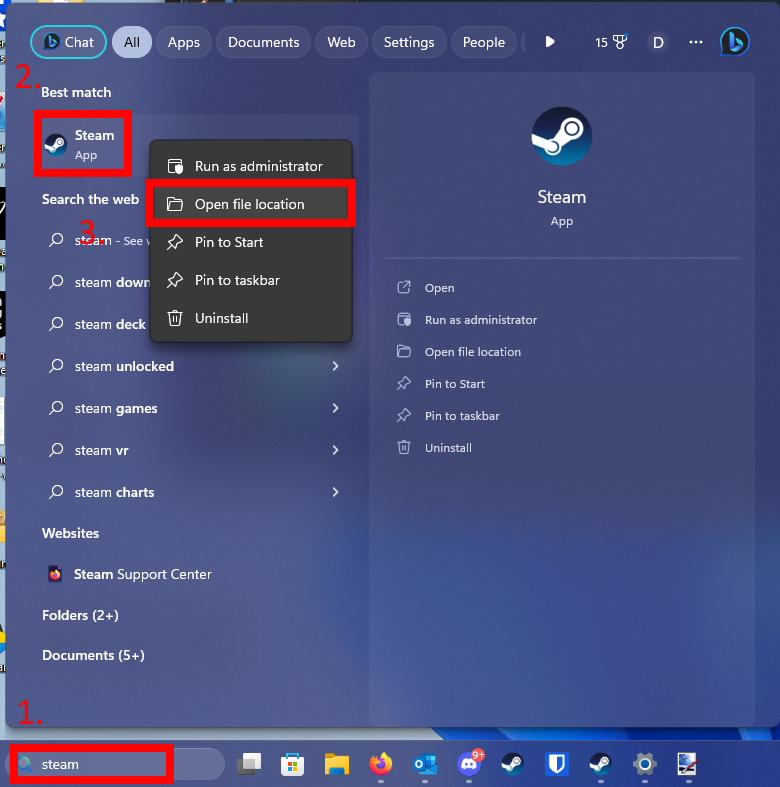This screenshot has height=787, width=780.
Task: Choose Pin to taskbar in the context menu
Action: pos(251,281)
